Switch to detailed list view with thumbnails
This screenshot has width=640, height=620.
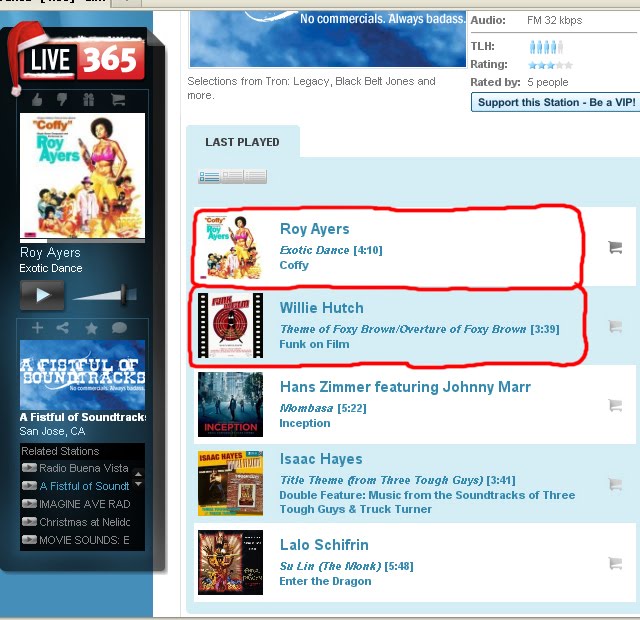[209, 177]
